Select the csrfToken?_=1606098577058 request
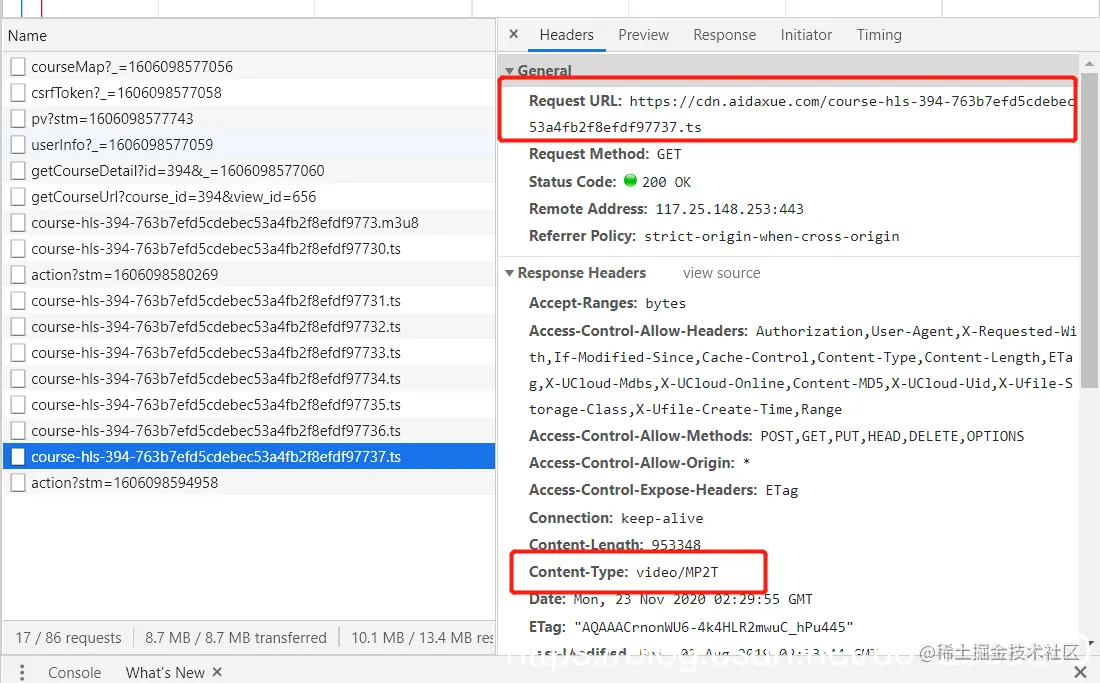Screen dimensions: 1100x683 pyautogui.click(x=249, y=93)
